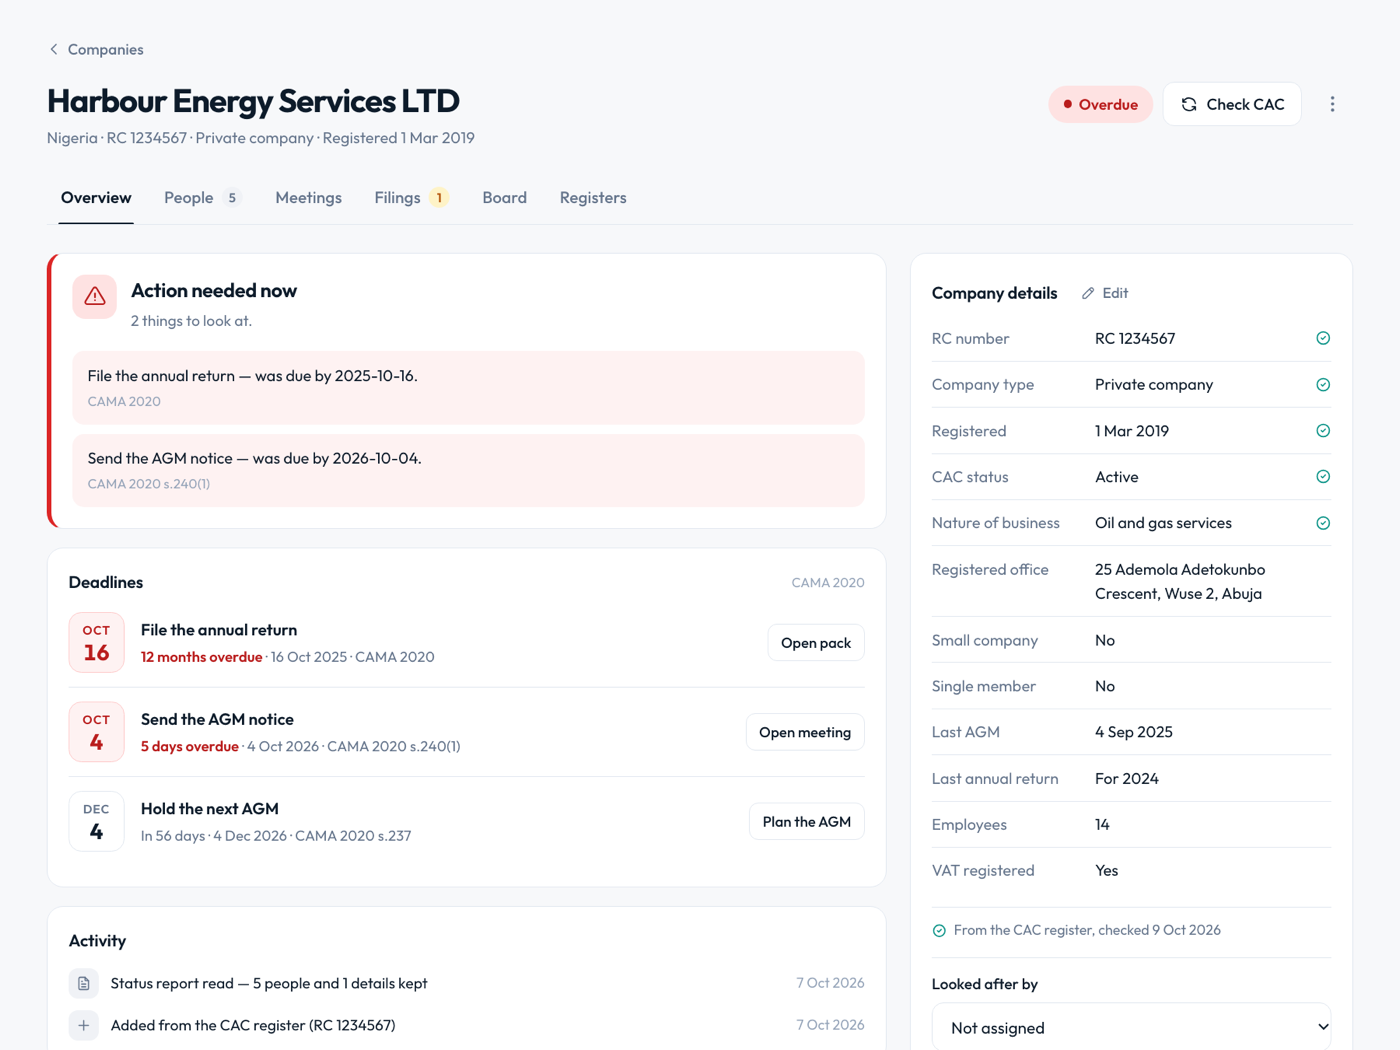Click the Last AGM value '4 Sep 2025'
The image size is (1400, 1050).
pos(1134,732)
